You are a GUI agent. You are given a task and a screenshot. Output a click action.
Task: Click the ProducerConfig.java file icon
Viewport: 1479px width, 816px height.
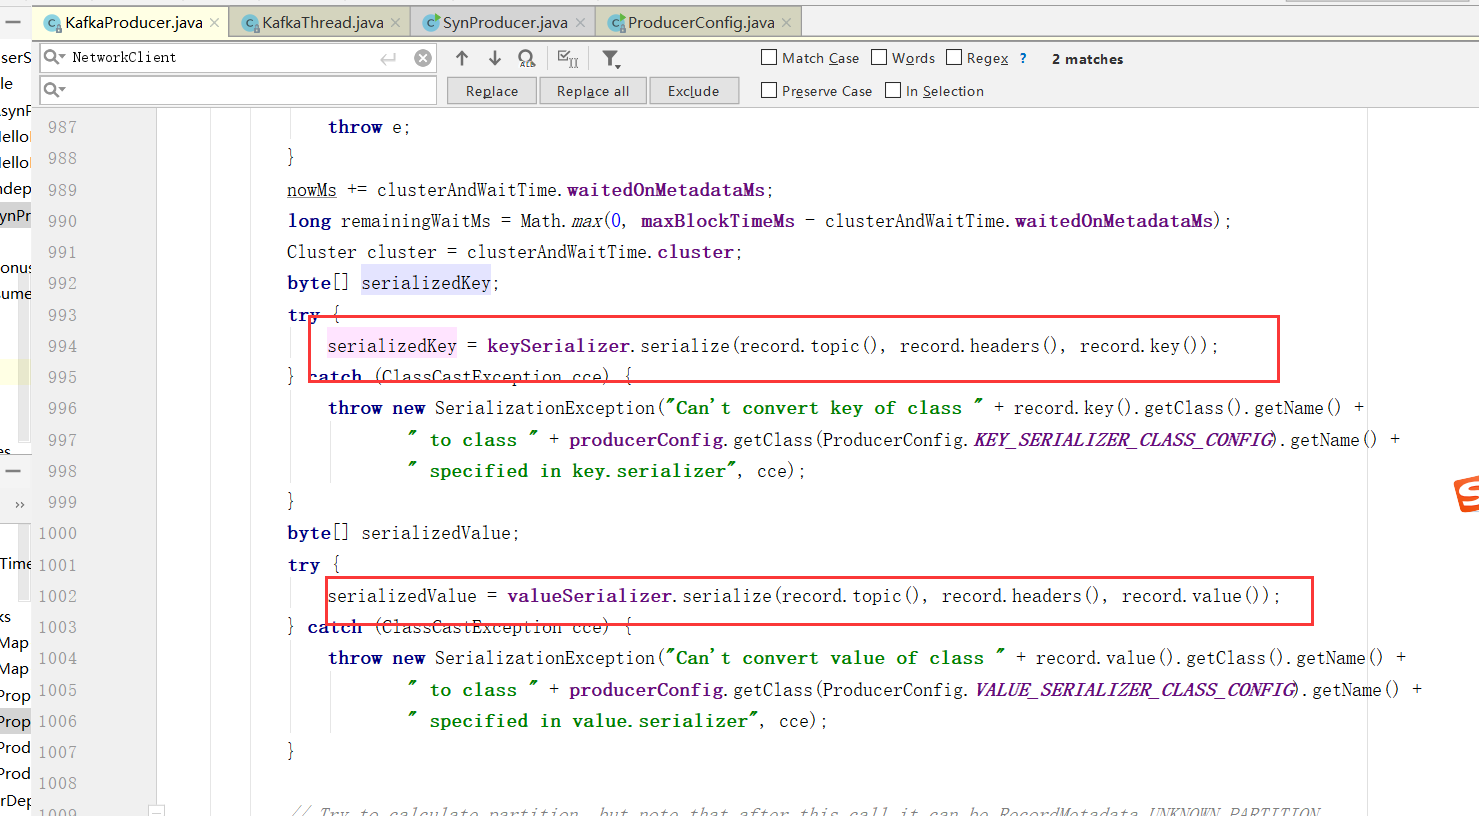coord(617,23)
